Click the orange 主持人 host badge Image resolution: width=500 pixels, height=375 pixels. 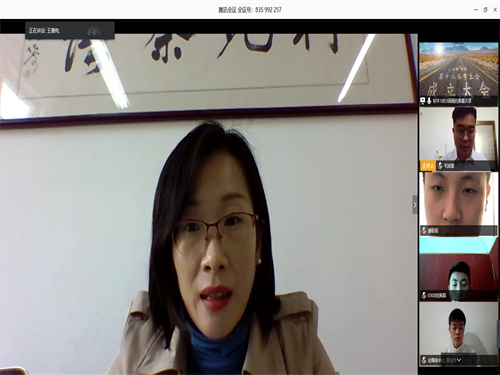tap(428, 166)
